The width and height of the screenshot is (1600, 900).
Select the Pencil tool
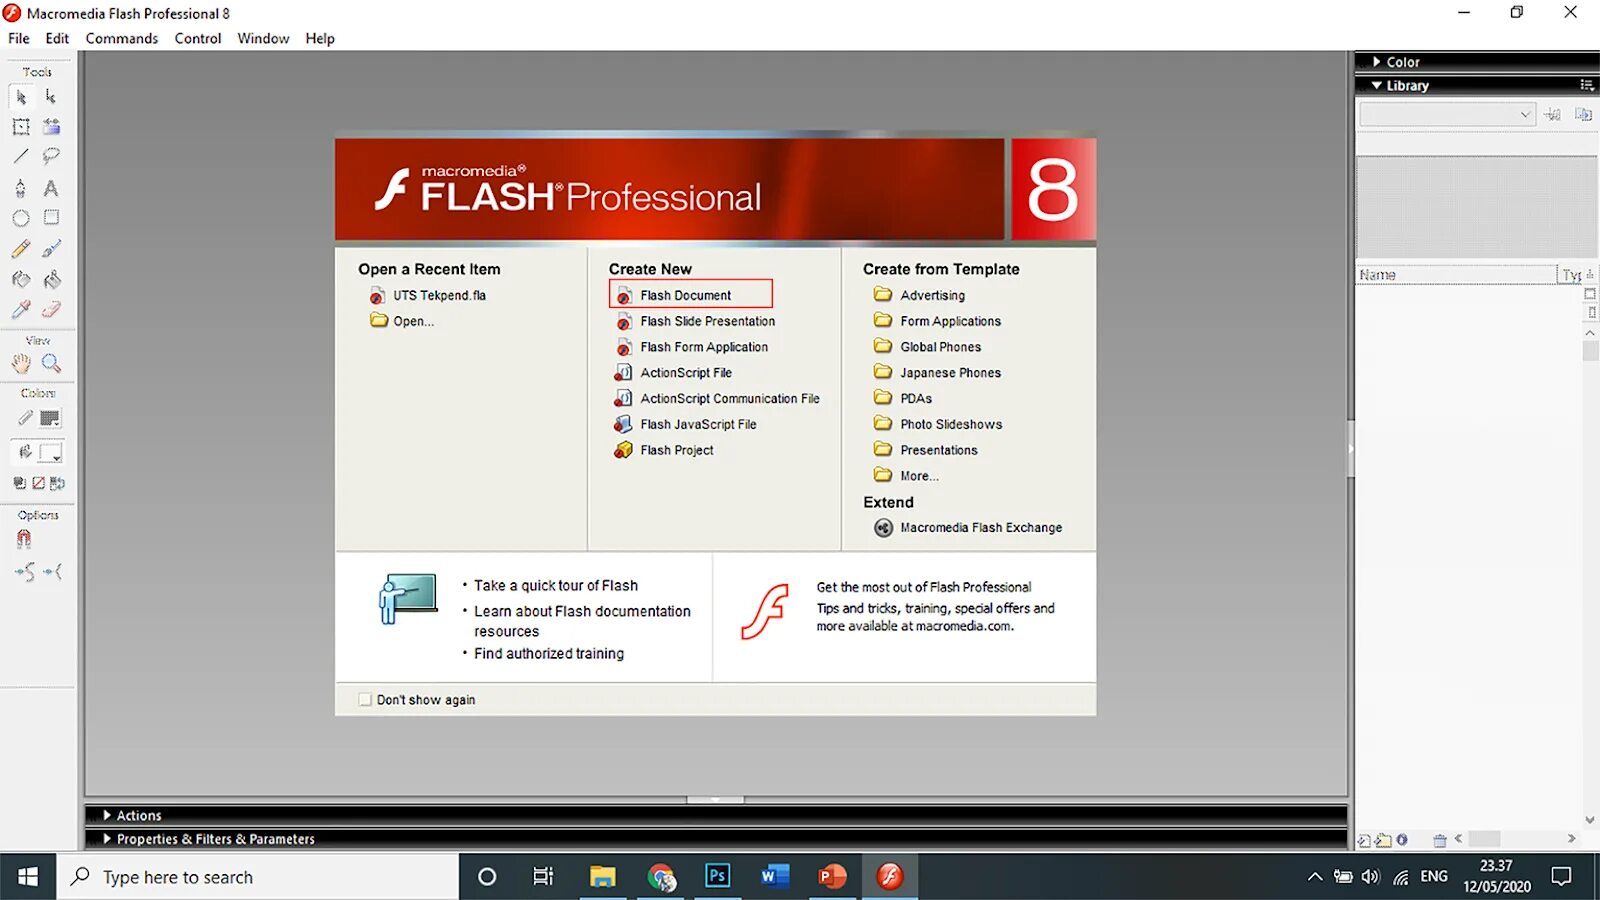21,249
